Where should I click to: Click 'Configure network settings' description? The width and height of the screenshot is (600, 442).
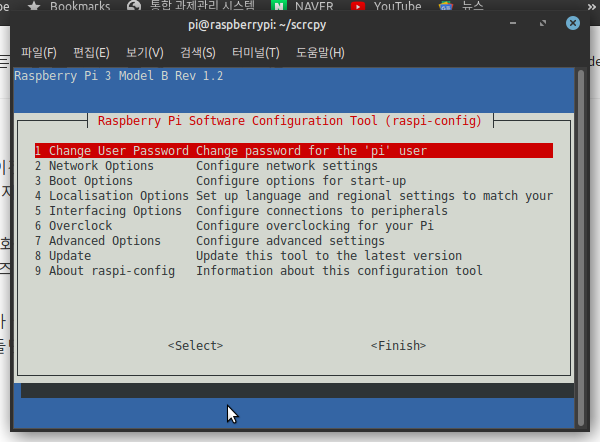pos(287,166)
